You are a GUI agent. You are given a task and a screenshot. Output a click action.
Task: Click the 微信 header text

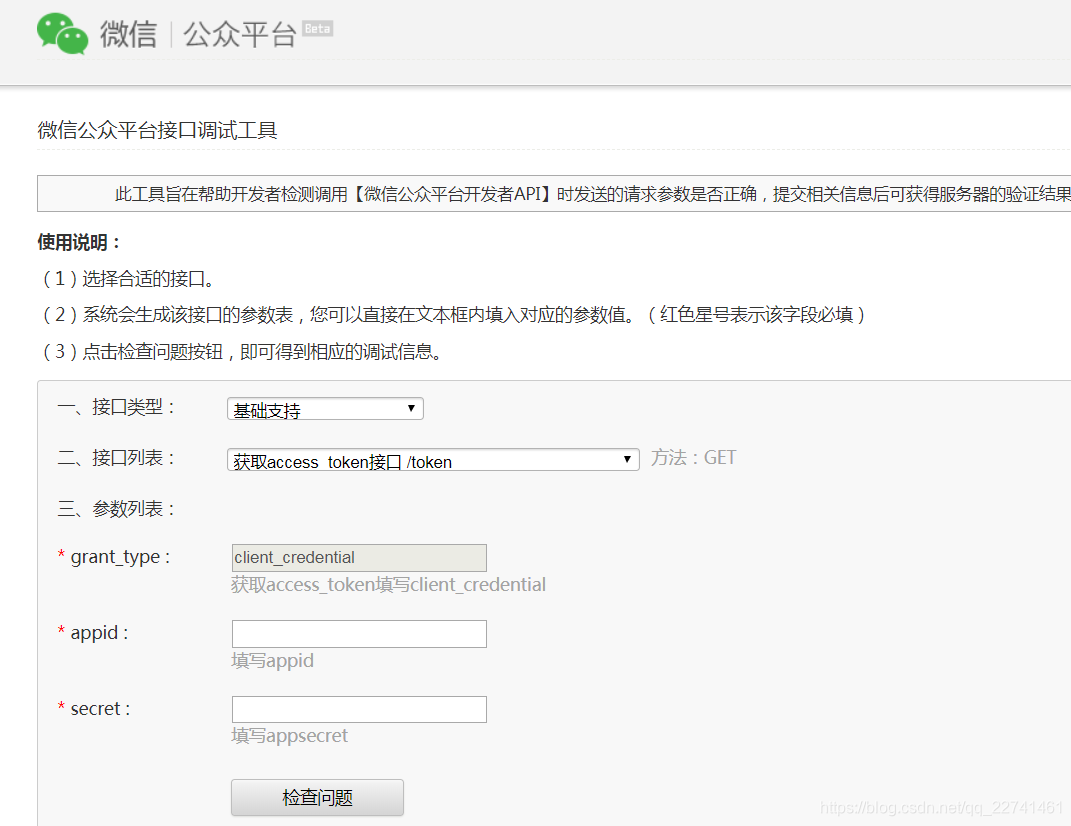coord(128,33)
